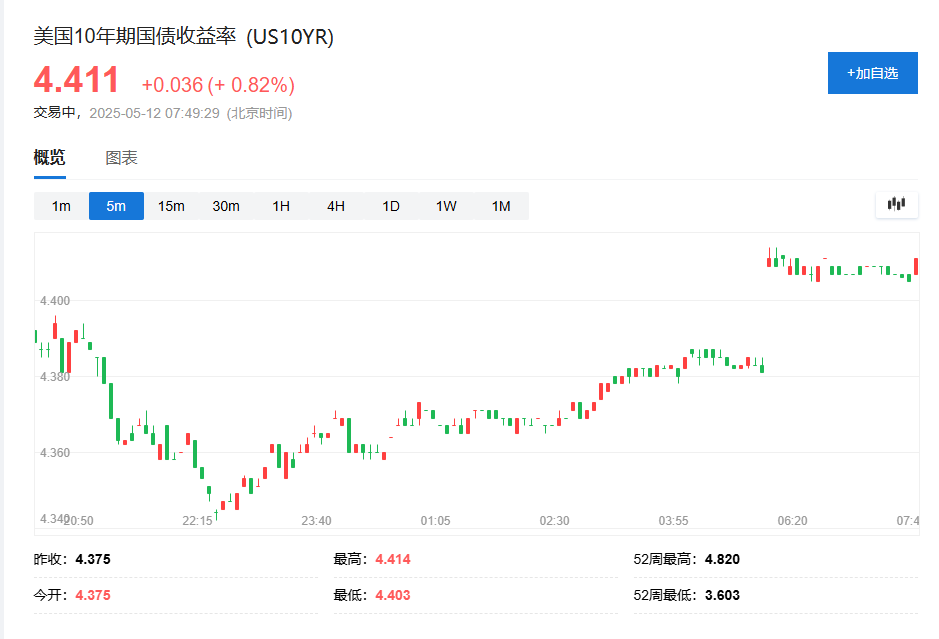Image resolution: width=939 pixels, height=639 pixels.
Task: Click the 昨收 value 4.375
Action: 93,559
